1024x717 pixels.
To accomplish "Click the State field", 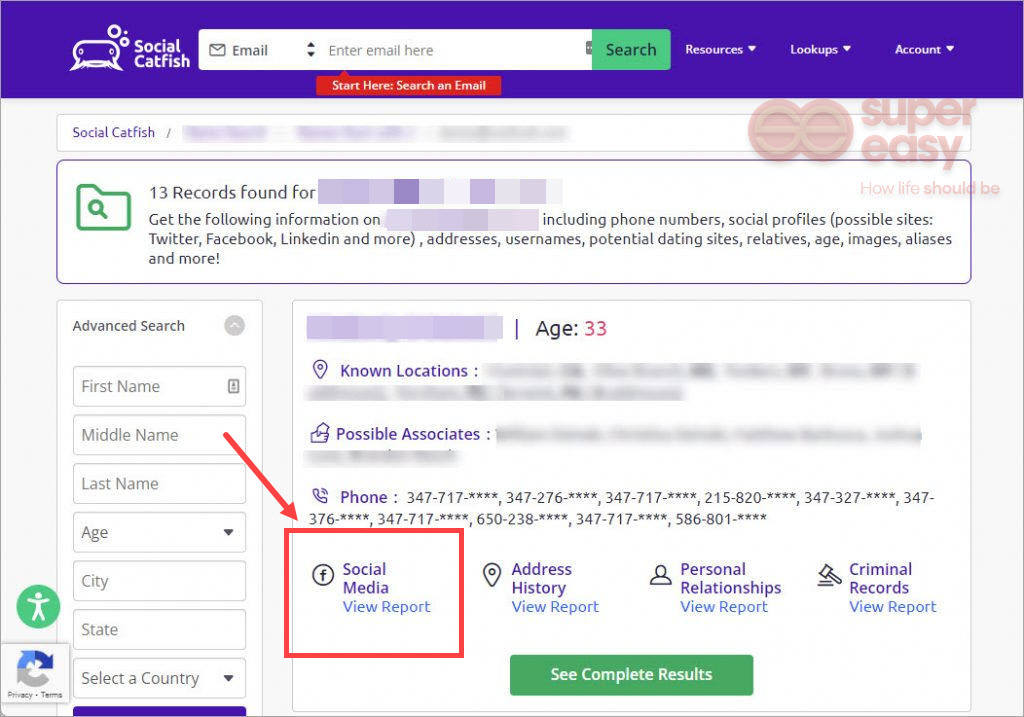I will tap(159, 629).
